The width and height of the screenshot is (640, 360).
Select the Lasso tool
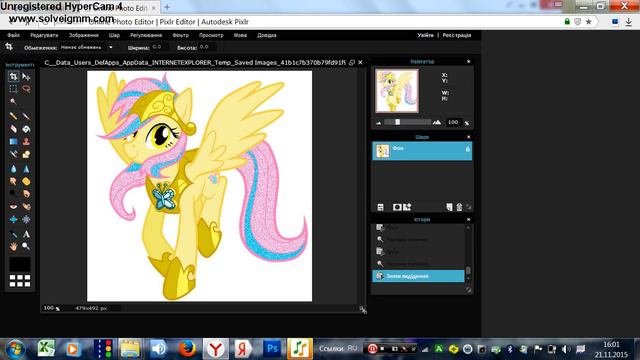tap(26, 89)
